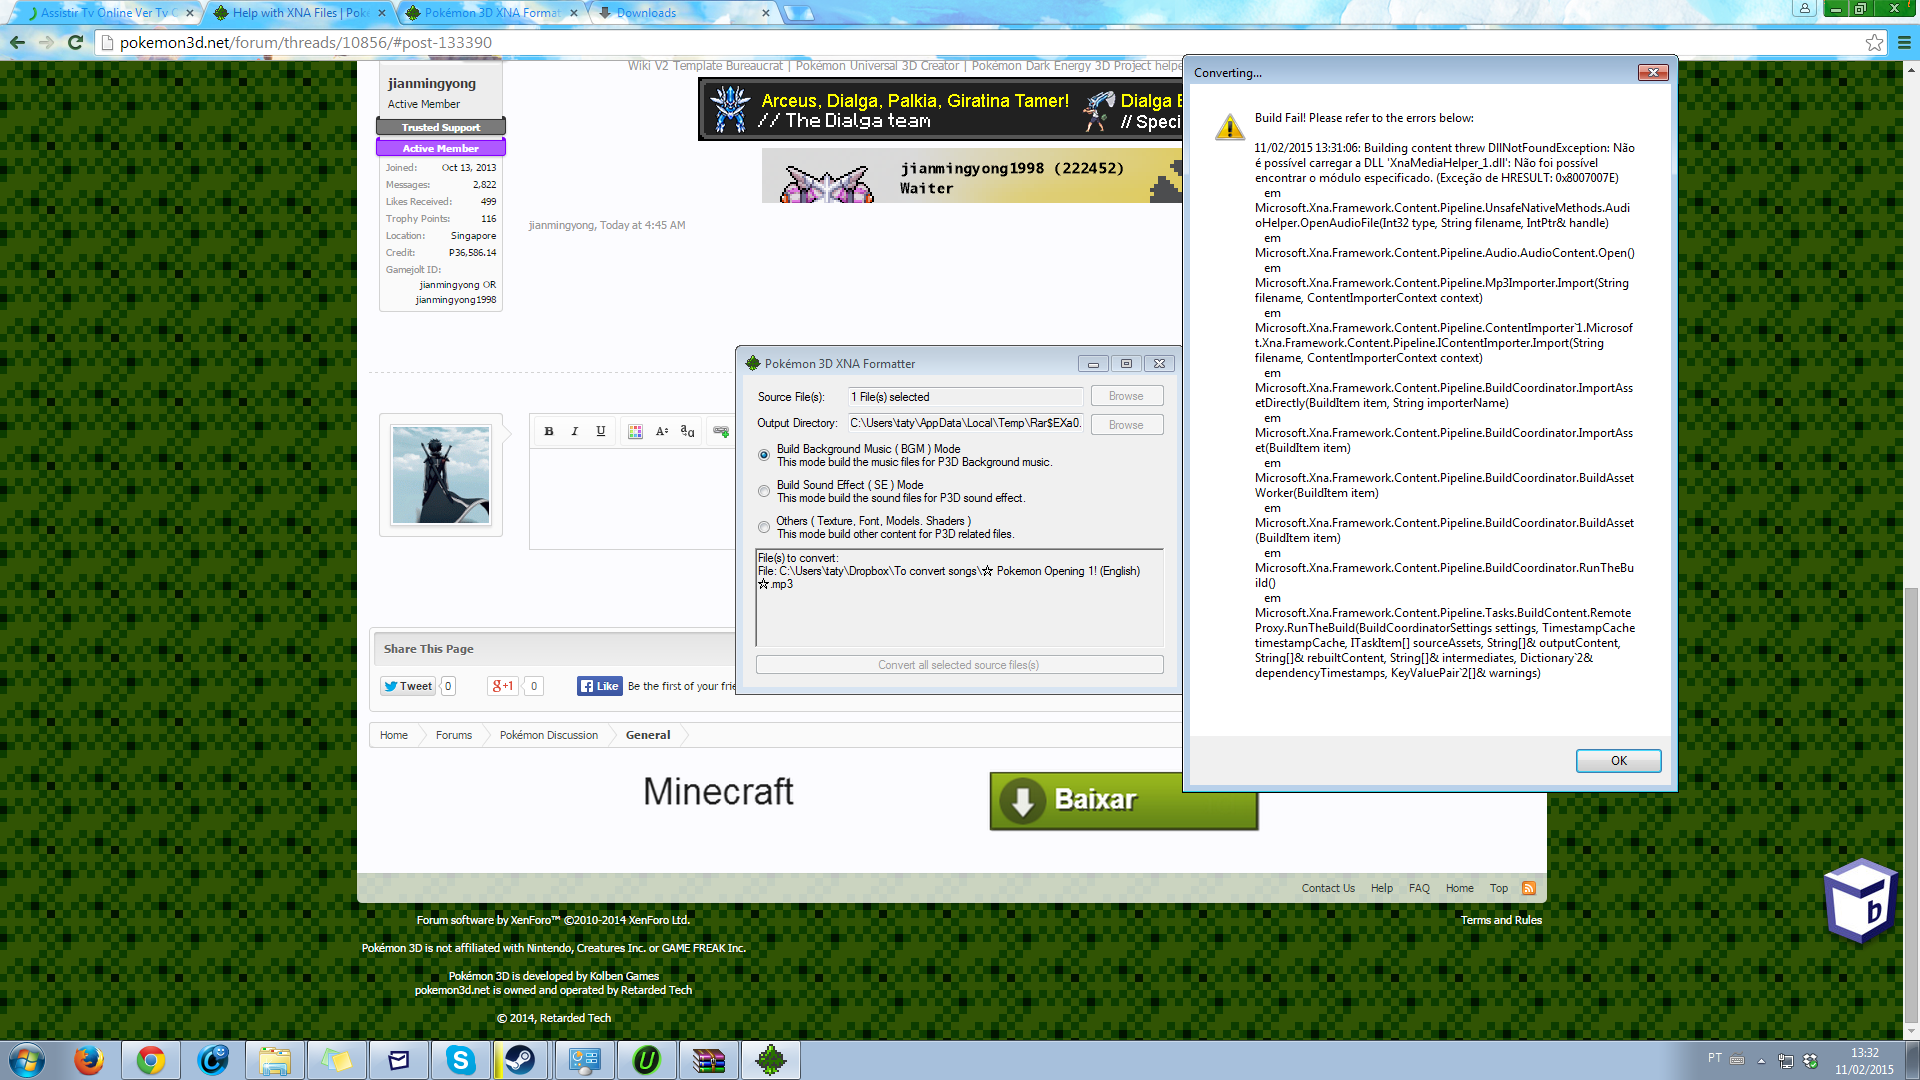Click the Tweet share button
This screenshot has width=1920, height=1080.
click(x=408, y=686)
